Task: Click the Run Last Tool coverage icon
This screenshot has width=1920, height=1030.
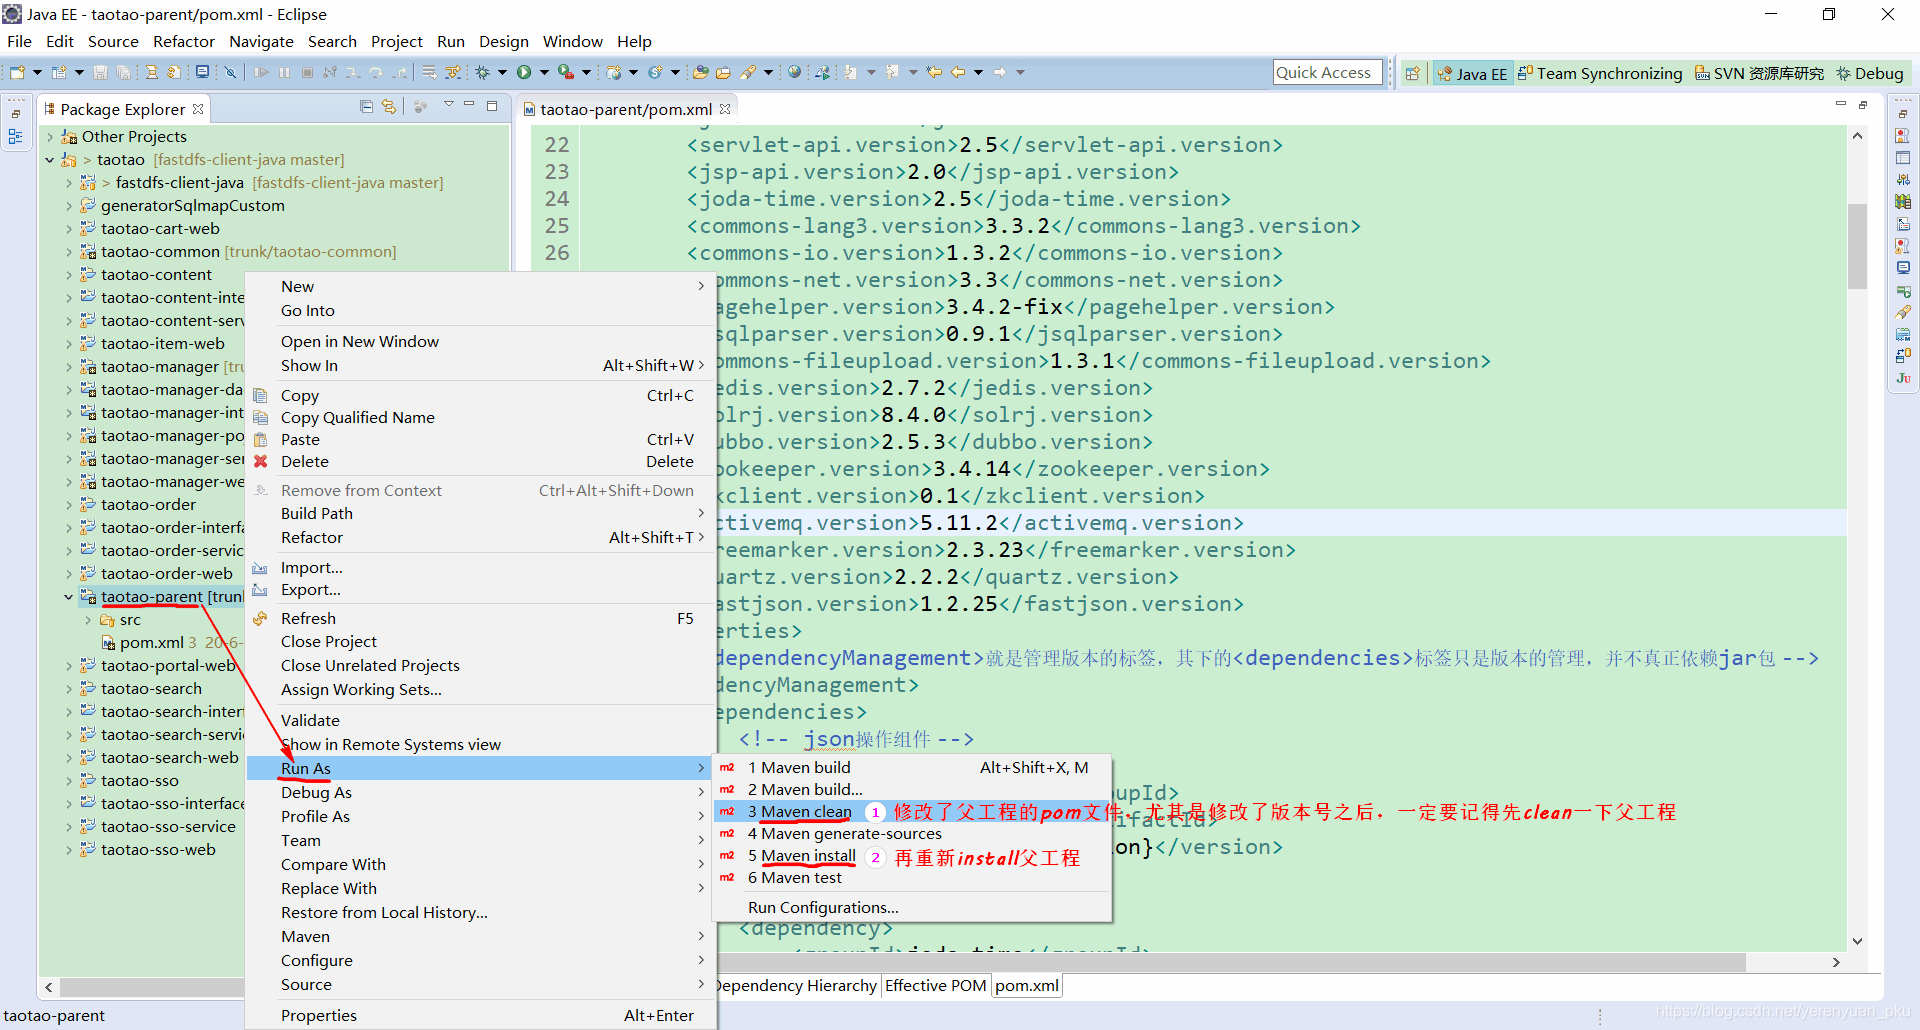Action: click(566, 72)
